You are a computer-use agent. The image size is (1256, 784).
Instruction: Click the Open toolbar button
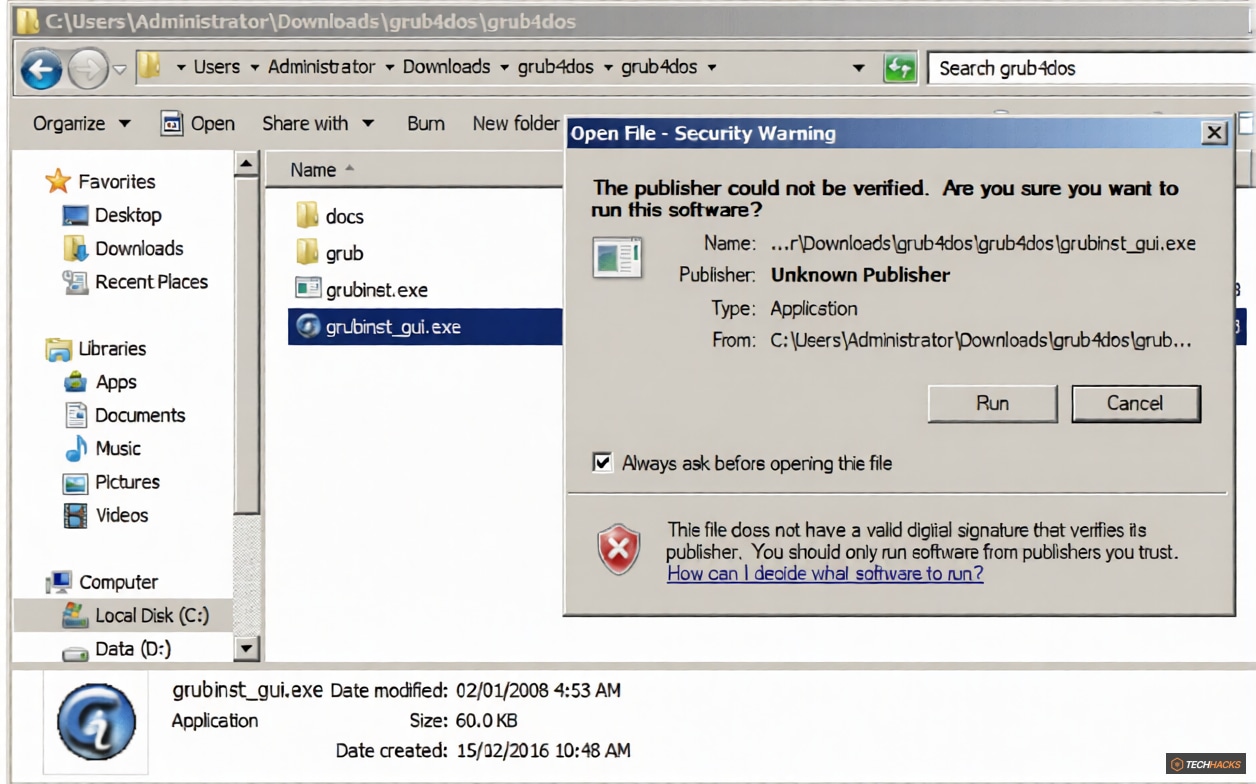pyautogui.click(x=198, y=123)
